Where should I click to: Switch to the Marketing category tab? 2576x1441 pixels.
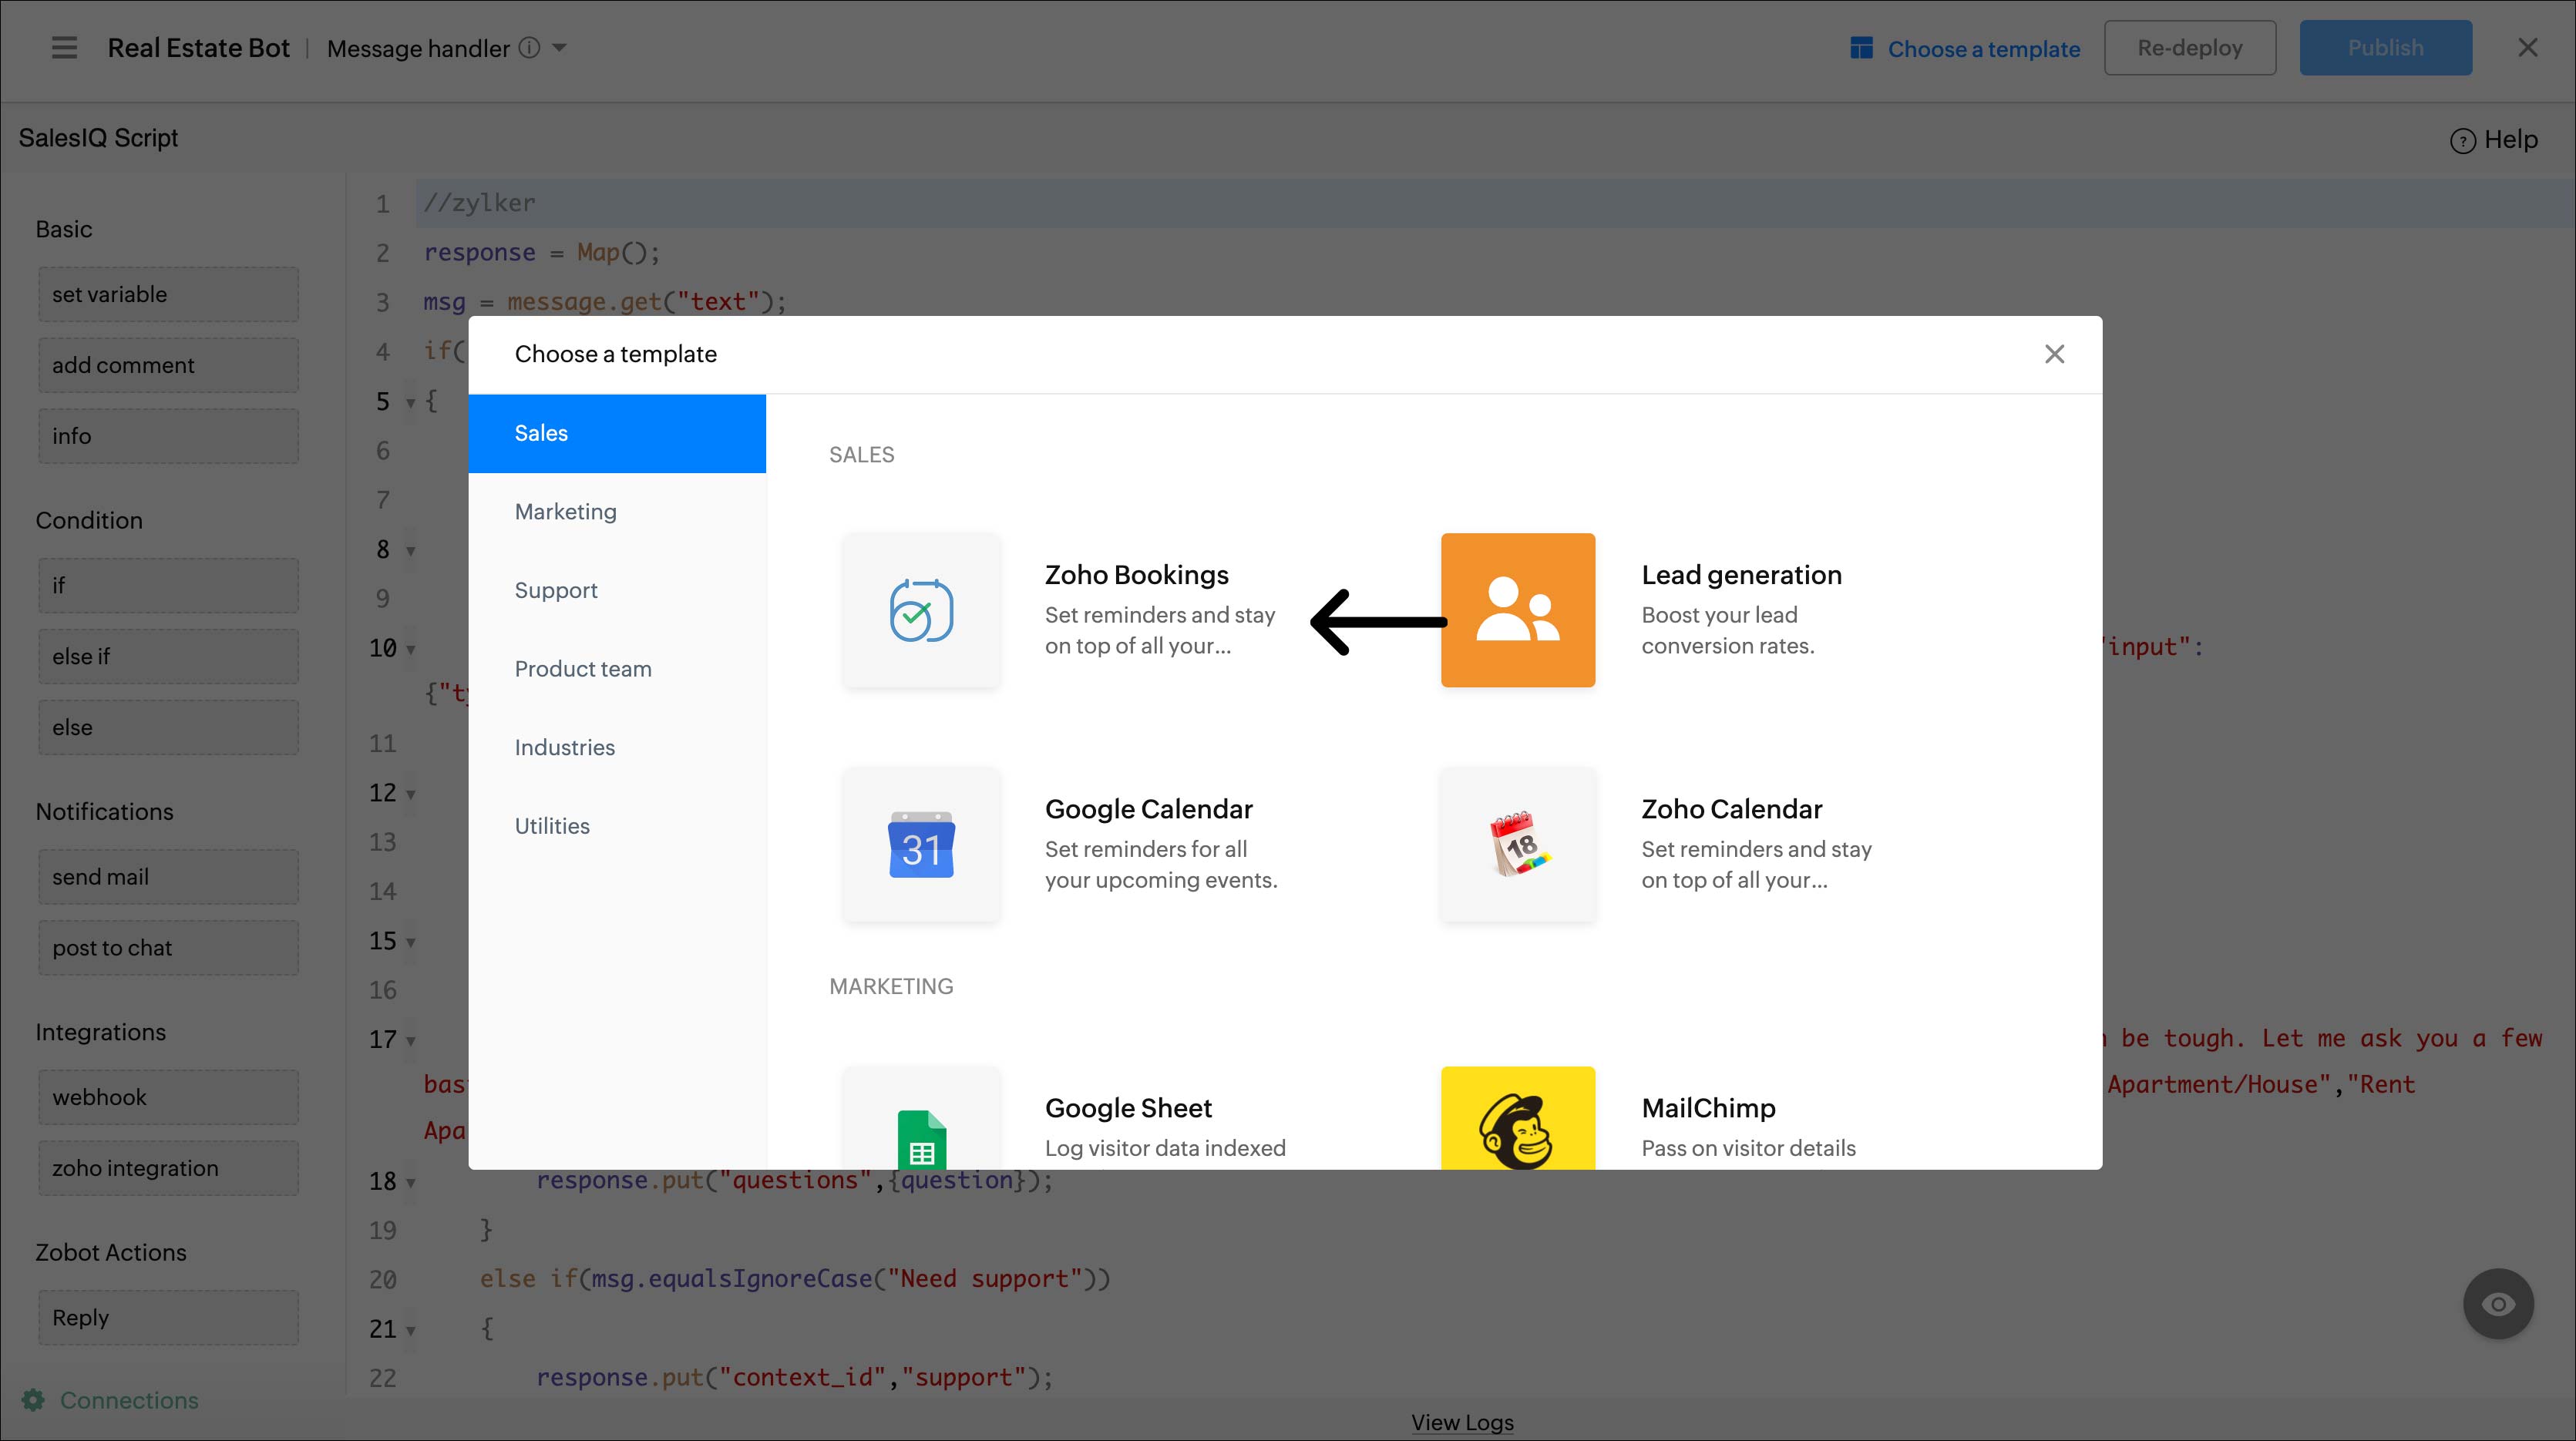pyautogui.click(x=566, y=512)
